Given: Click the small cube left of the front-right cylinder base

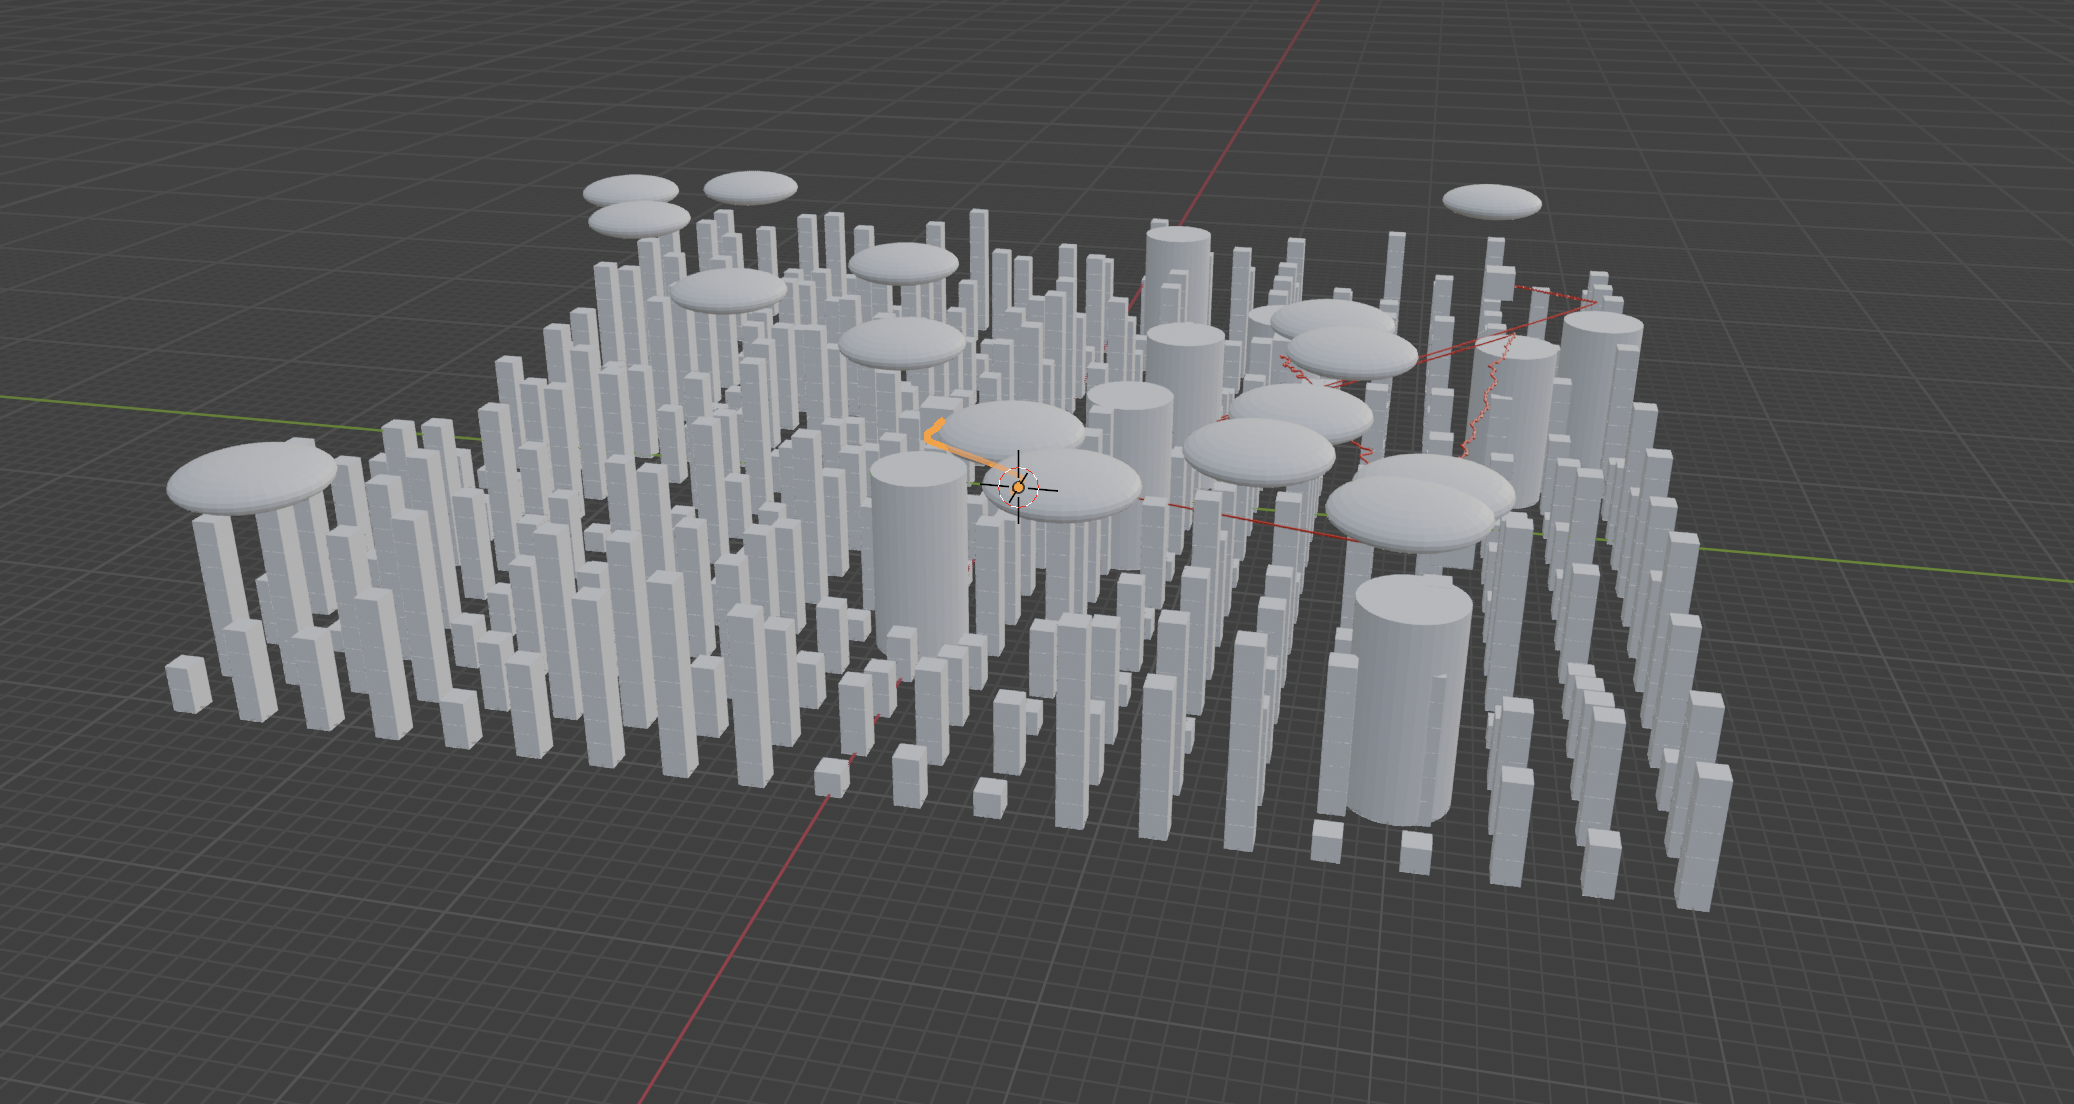Looking at the screenshot, I should [x=1326, y=841].
